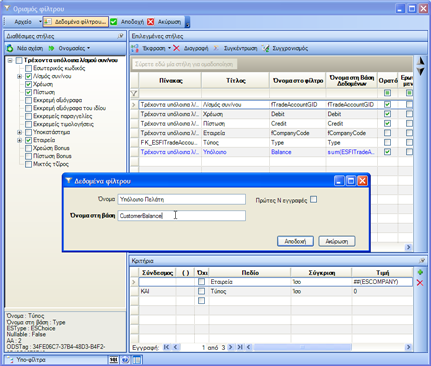
Task: Enable the Πρώτες Ν εγγραφές checkbox
Action: point(313,200)
